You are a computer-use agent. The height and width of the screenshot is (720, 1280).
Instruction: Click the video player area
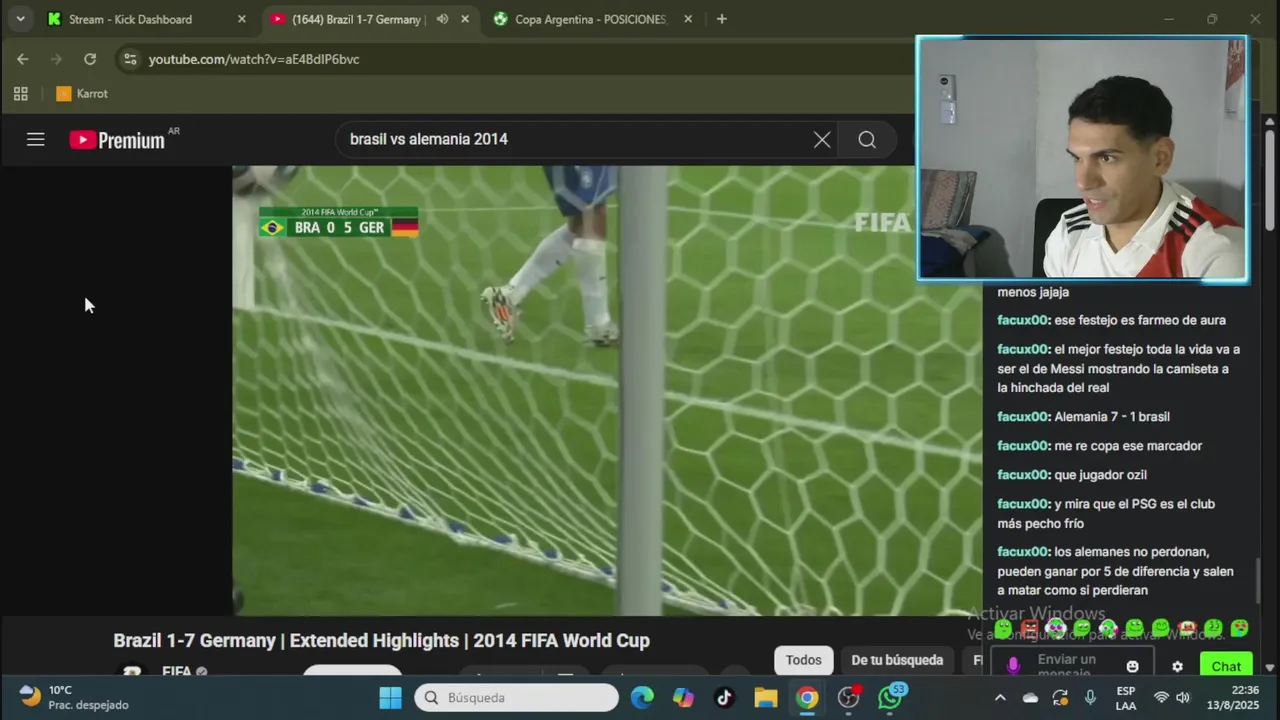tap(607, 390)
